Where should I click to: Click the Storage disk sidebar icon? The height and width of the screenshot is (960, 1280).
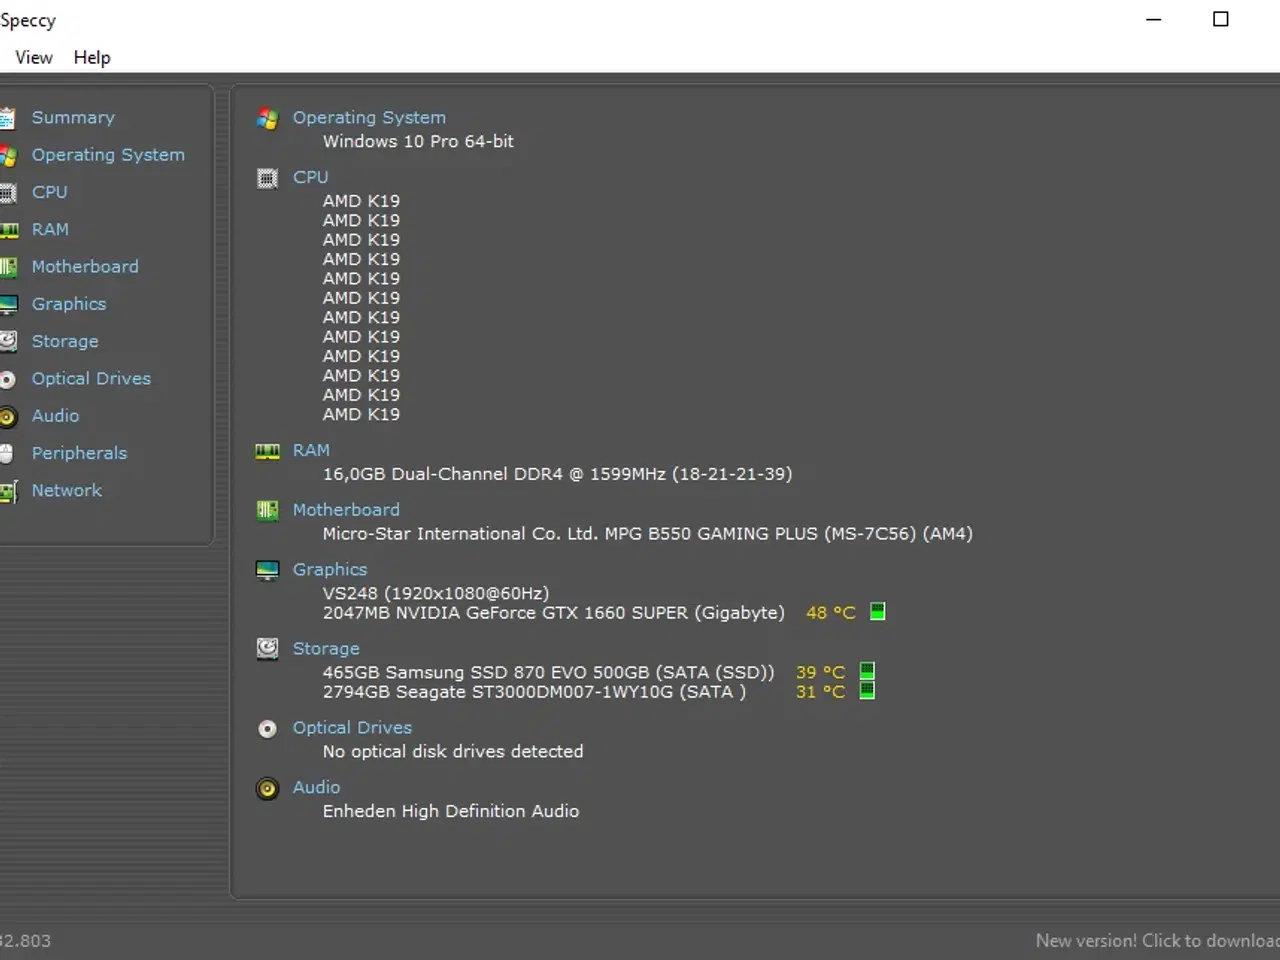coord(8,342)
